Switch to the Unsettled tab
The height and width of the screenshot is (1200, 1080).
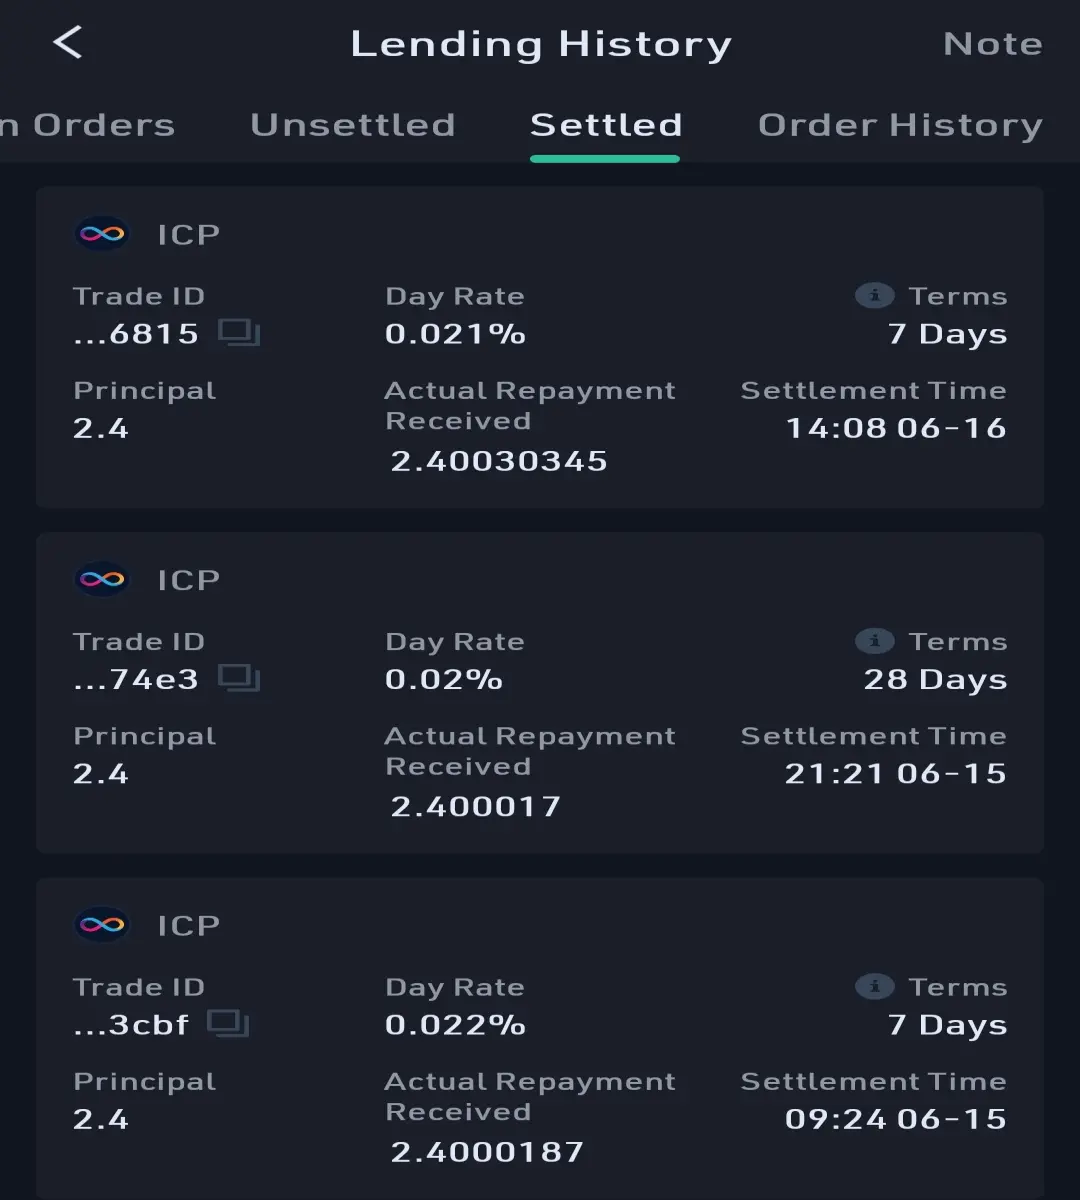click(352, 125)
